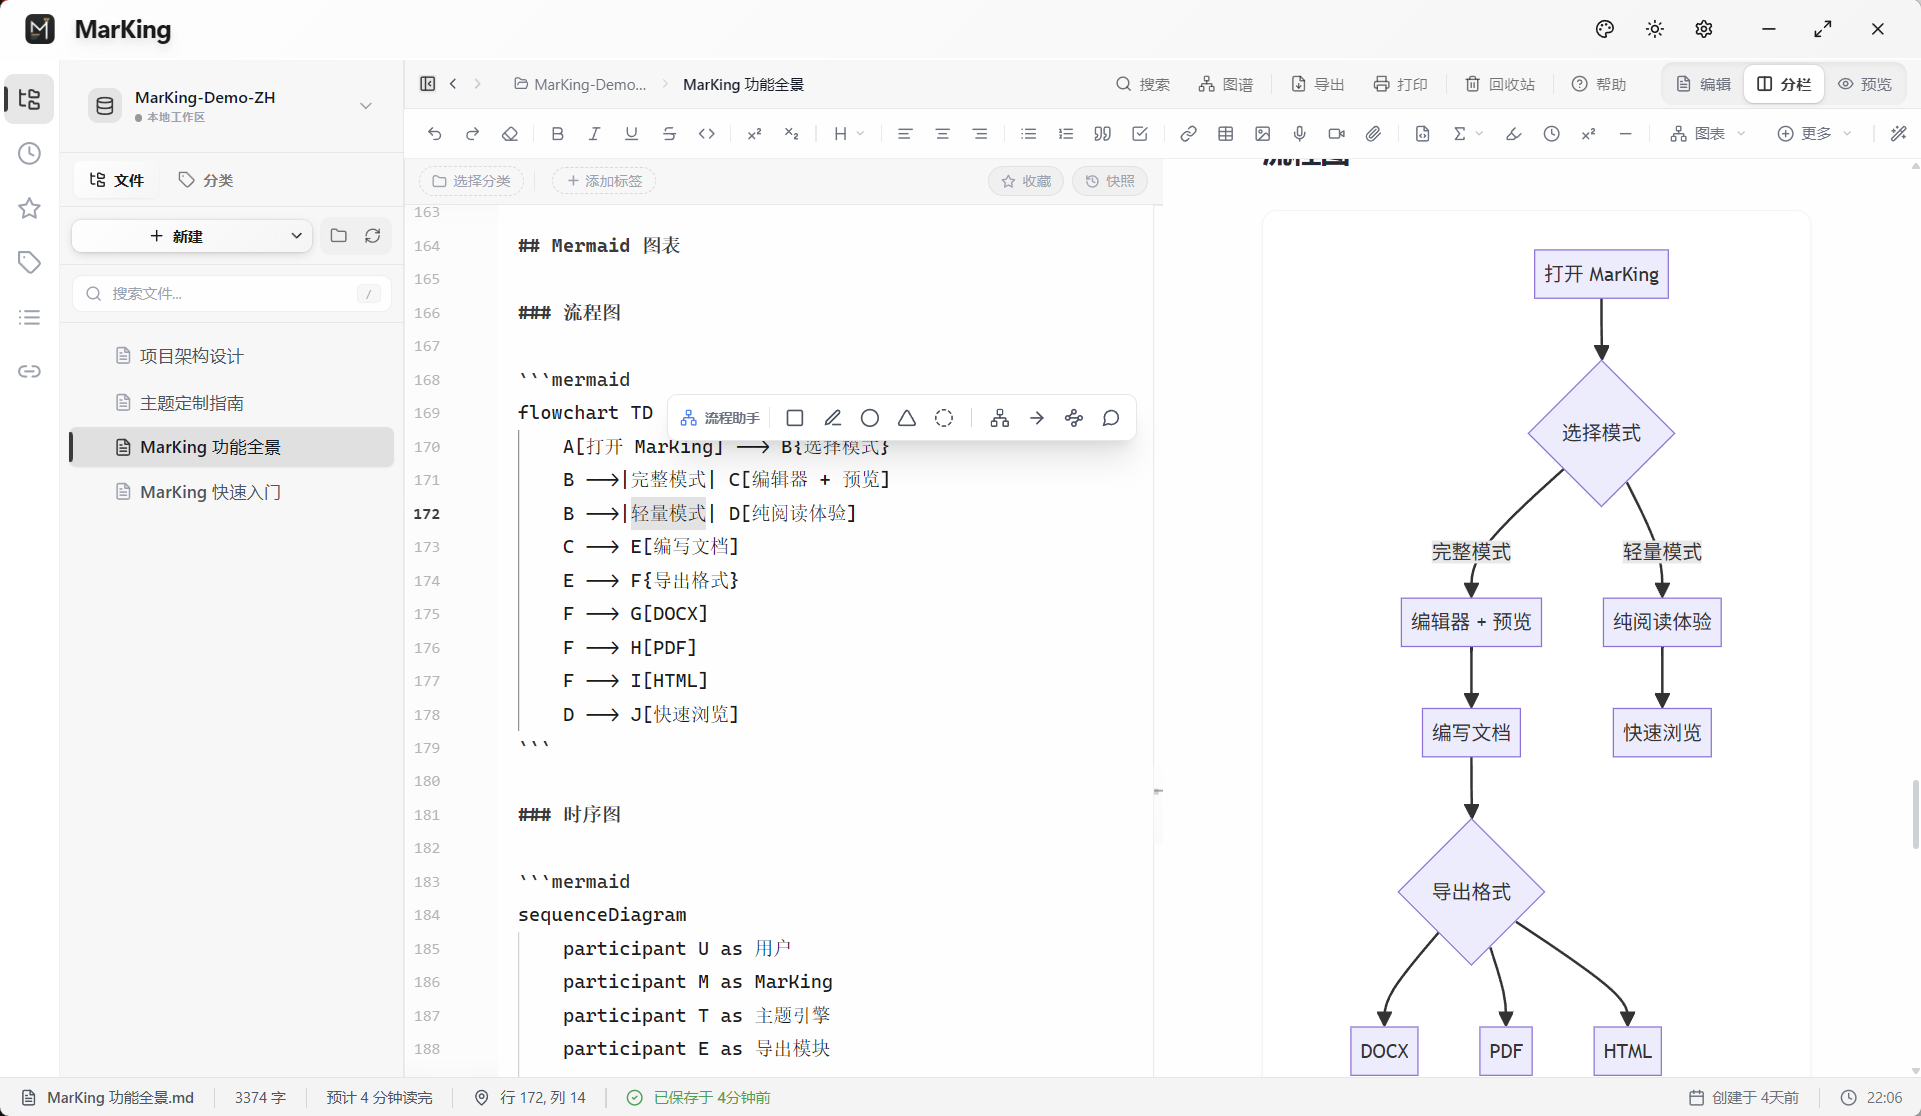Add a circle node from flowchart helper
The width and height of the screenshot is (1921, 1116).
(x=870, y=418)
